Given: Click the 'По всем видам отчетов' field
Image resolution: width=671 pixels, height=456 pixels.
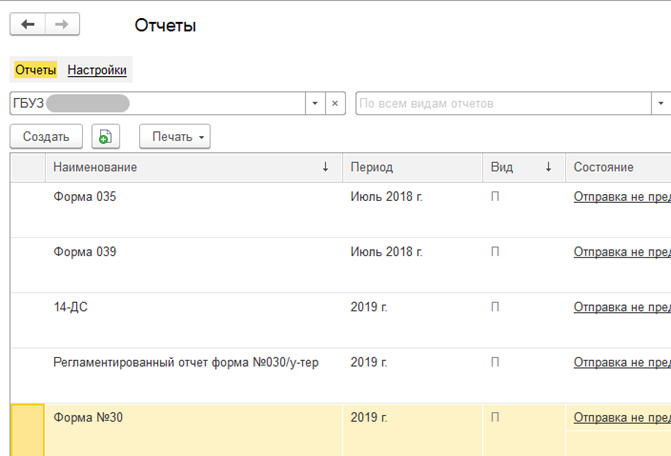Looking at the screenshot, I should click(x=500, y=103).
